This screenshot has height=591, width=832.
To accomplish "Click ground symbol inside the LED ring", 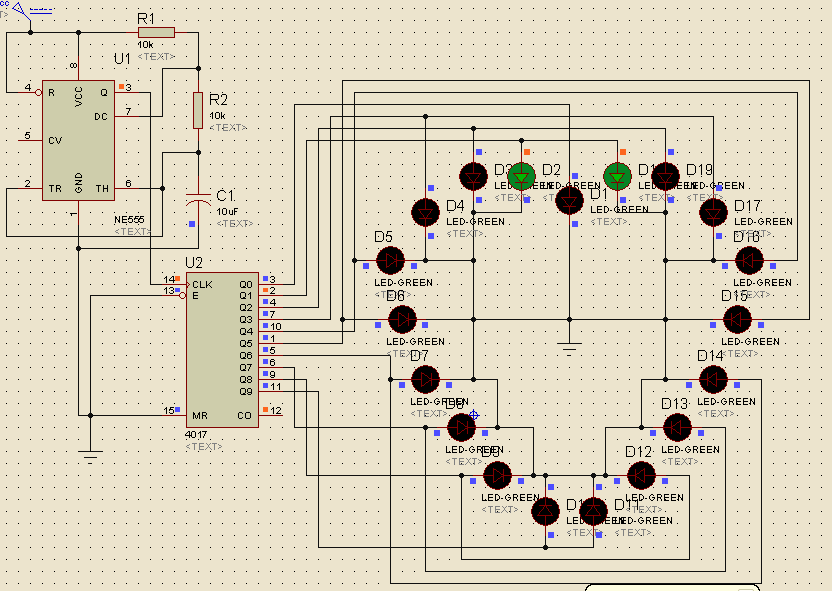I will tap(569, 349).
